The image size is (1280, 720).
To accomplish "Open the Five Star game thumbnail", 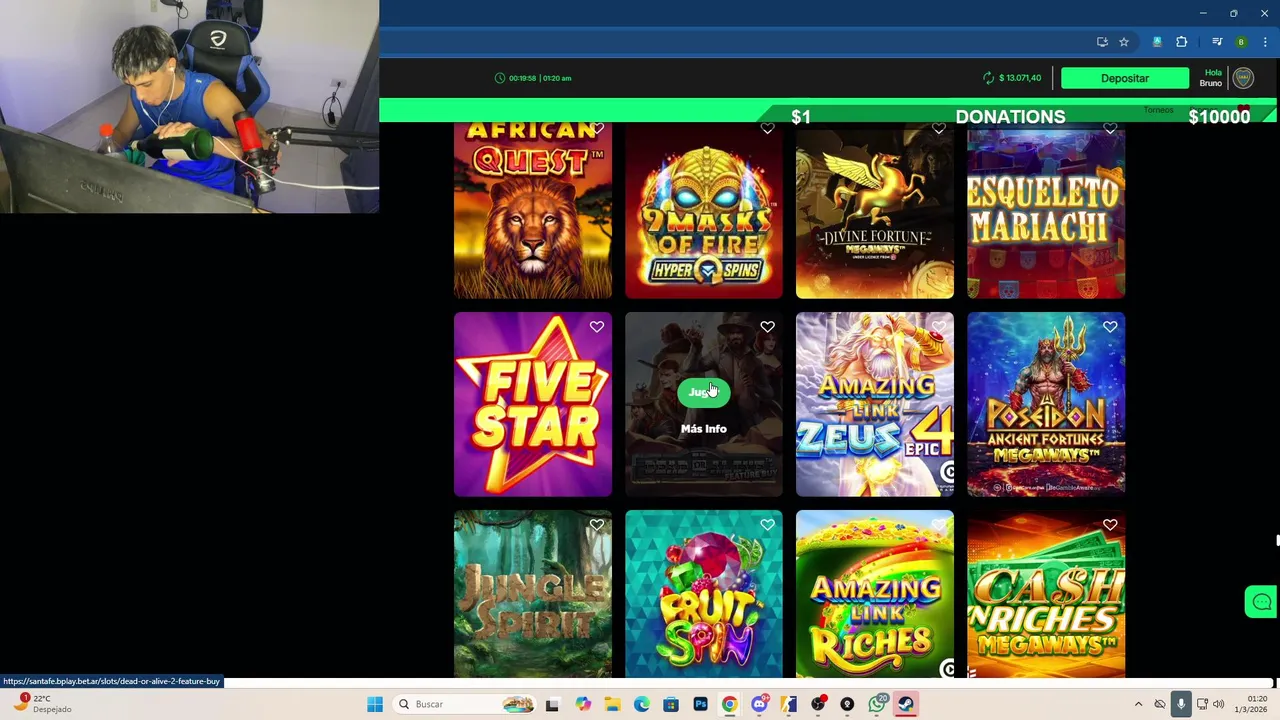I will [533, 404].
